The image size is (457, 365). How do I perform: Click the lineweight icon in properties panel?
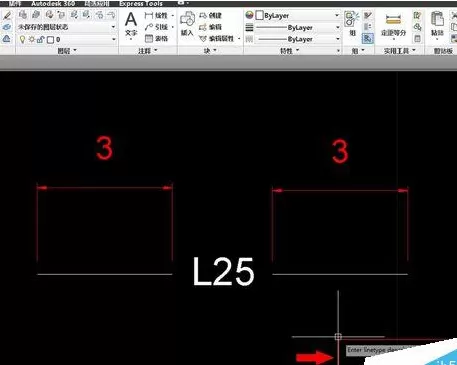pos(249,27)
